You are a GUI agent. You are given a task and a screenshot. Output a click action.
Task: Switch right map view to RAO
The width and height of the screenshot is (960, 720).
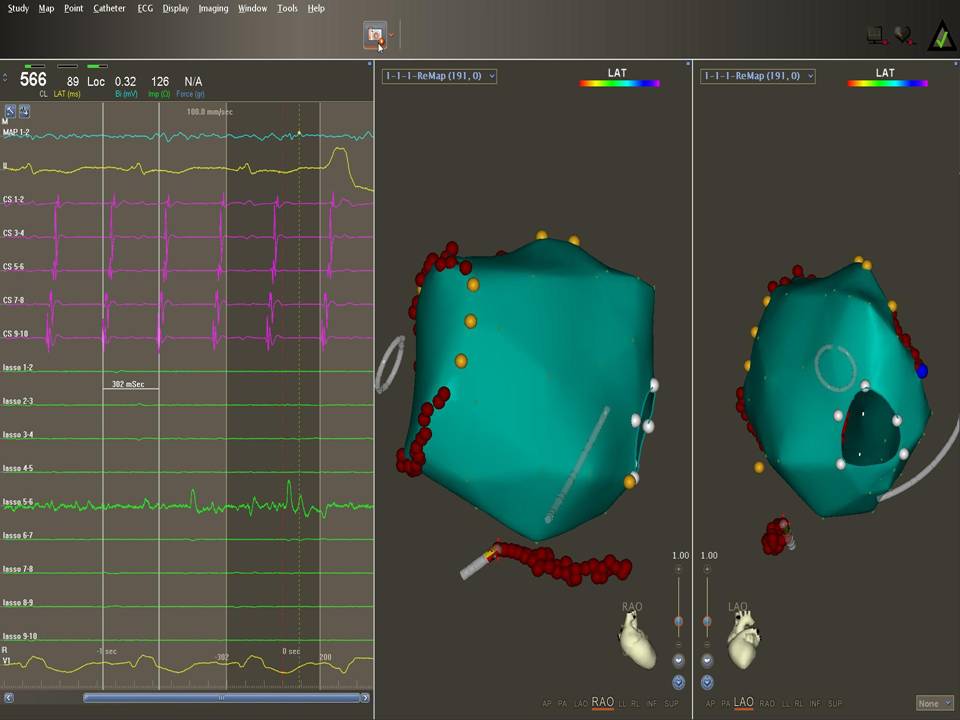(767, 704)
